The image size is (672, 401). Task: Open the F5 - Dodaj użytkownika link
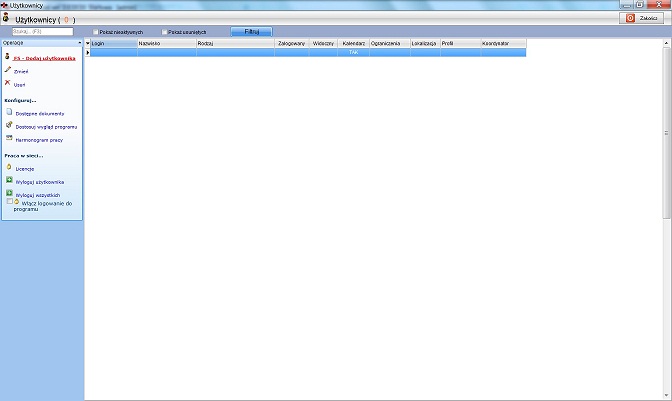44,58
